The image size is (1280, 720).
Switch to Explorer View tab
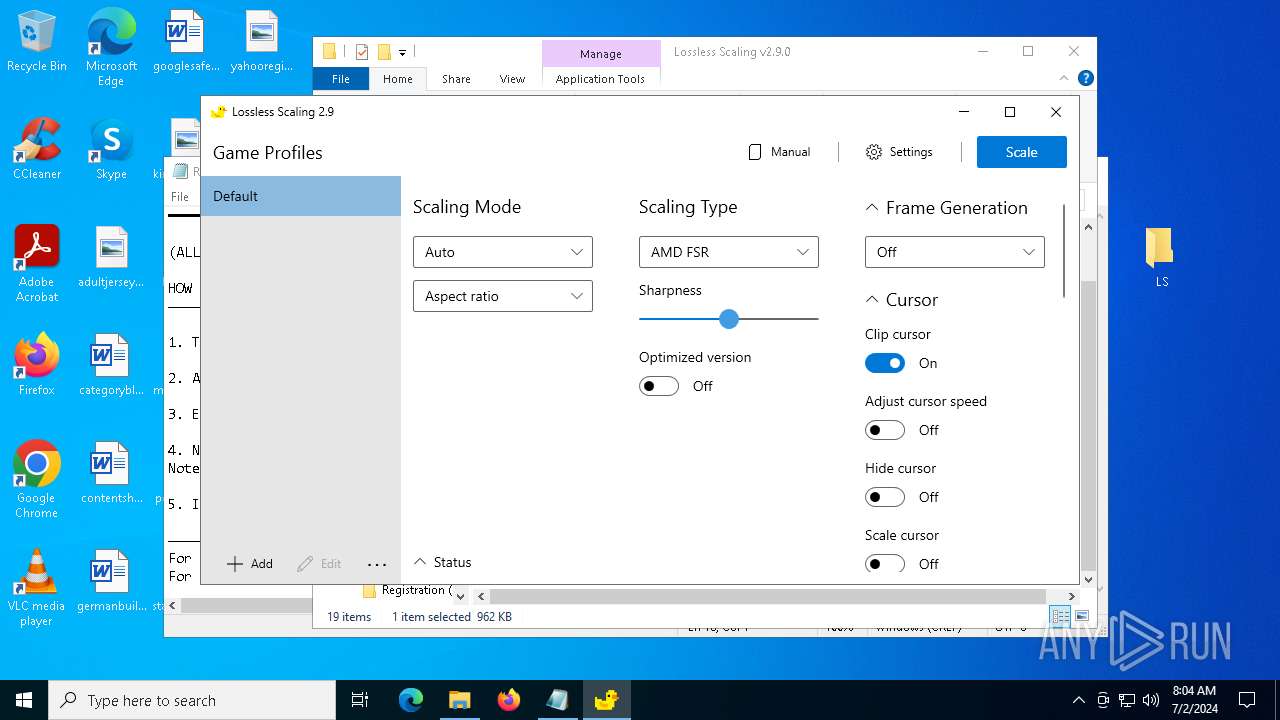click(512, 79)
